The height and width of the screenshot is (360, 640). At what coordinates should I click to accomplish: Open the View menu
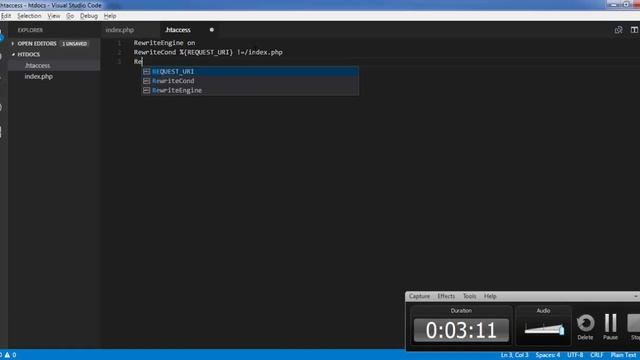click(x=53, y=16)
